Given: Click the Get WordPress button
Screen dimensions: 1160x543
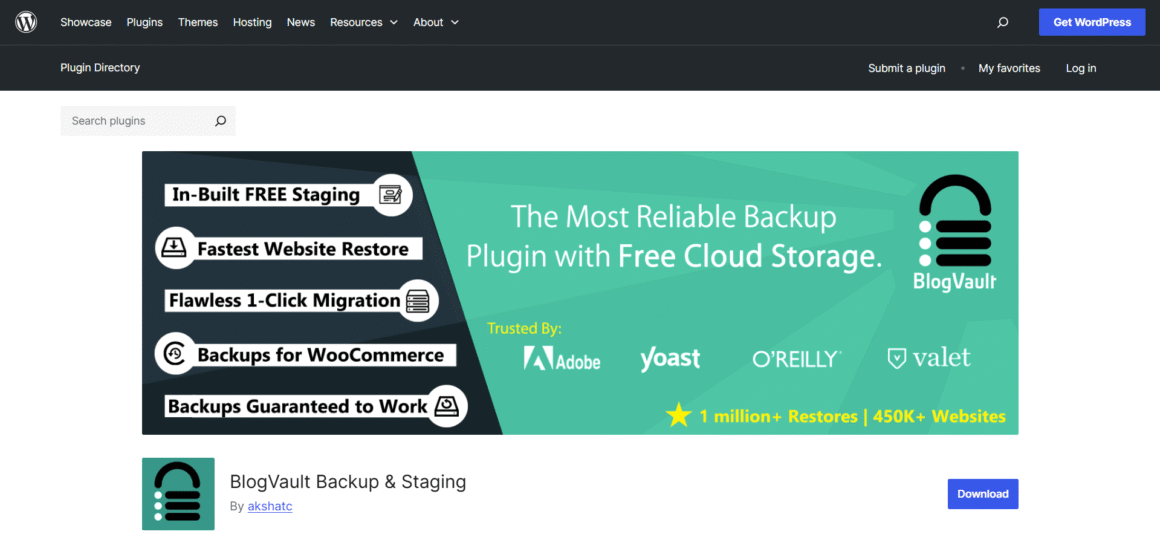Looking at the screenshot, I should pyautogui.click(x=1092, y=22).
